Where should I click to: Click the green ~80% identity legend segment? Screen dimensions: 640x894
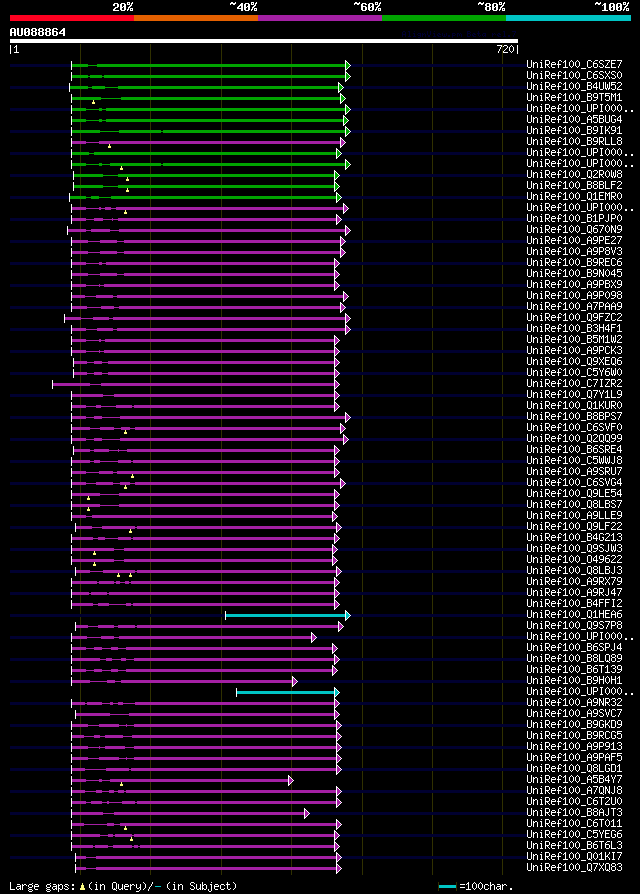click(x=444, y=18)
